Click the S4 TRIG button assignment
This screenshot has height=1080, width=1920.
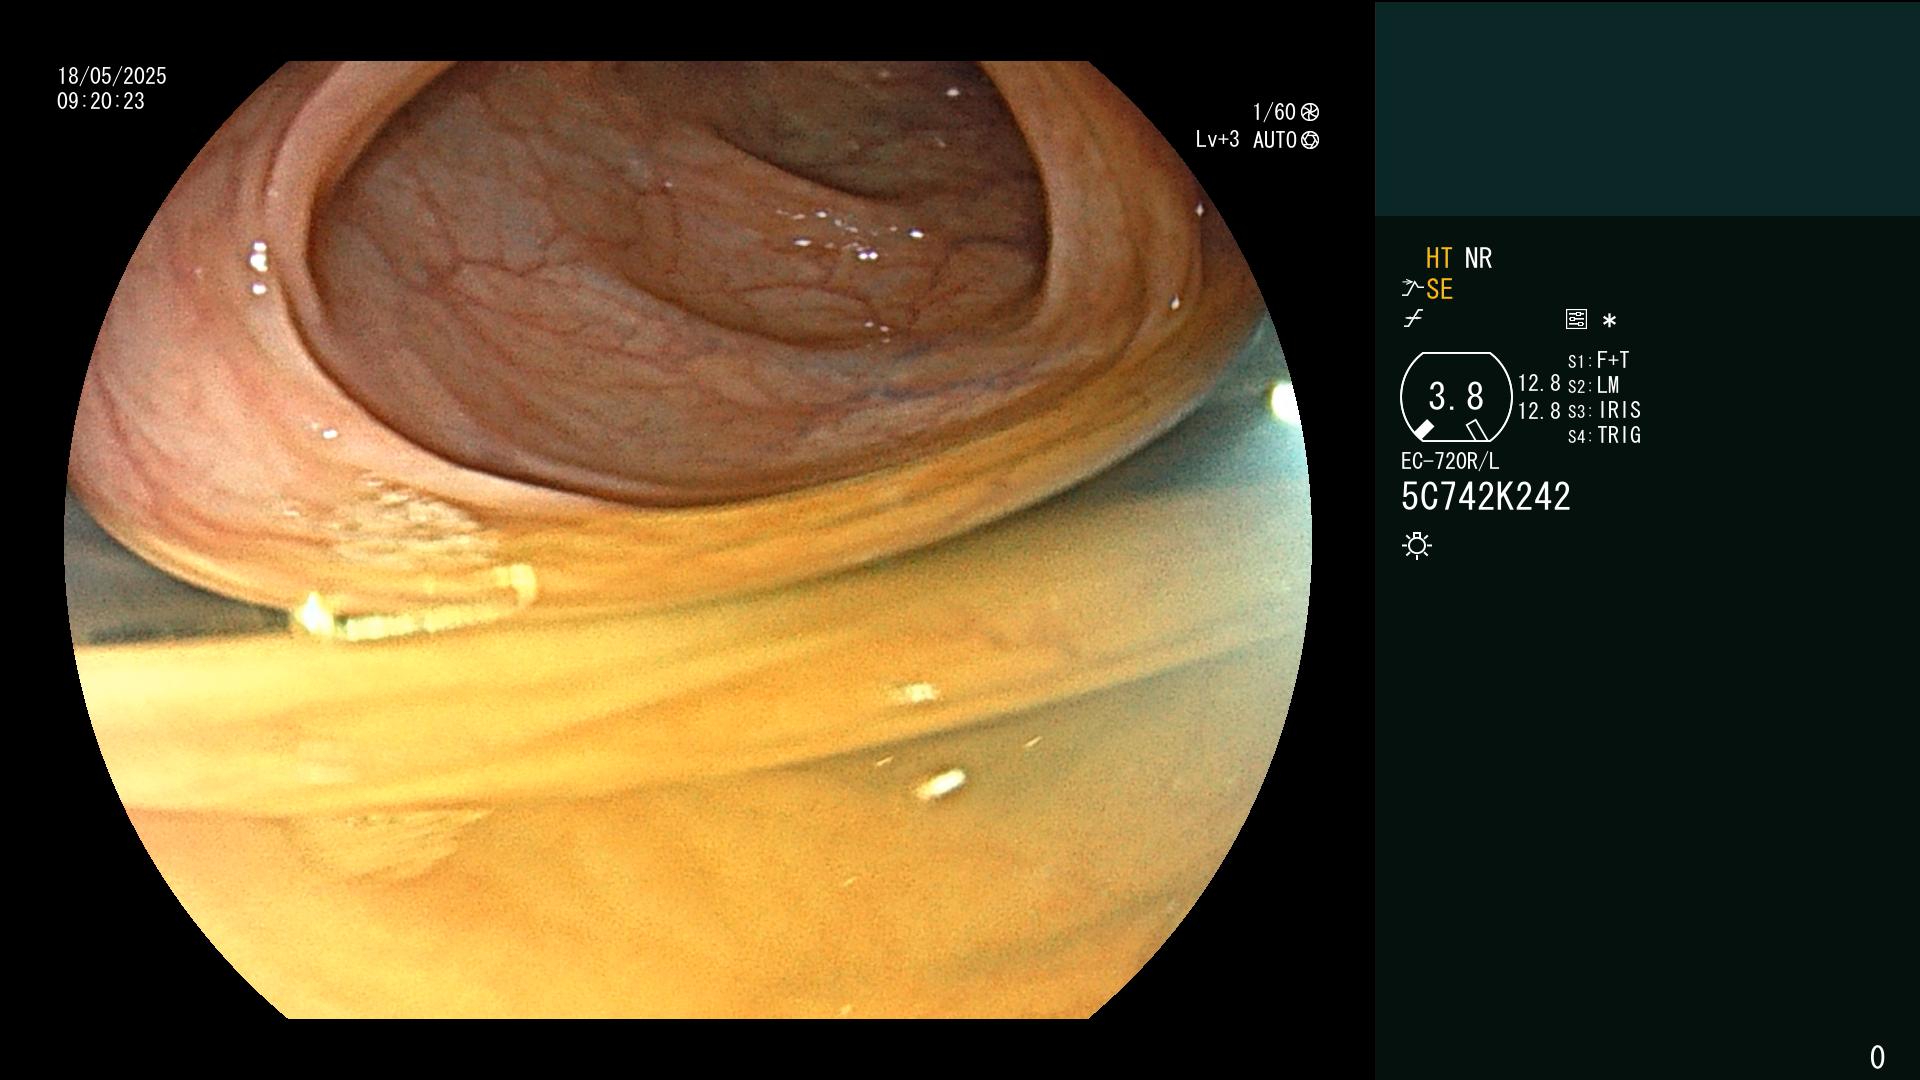coord(1605,435)
